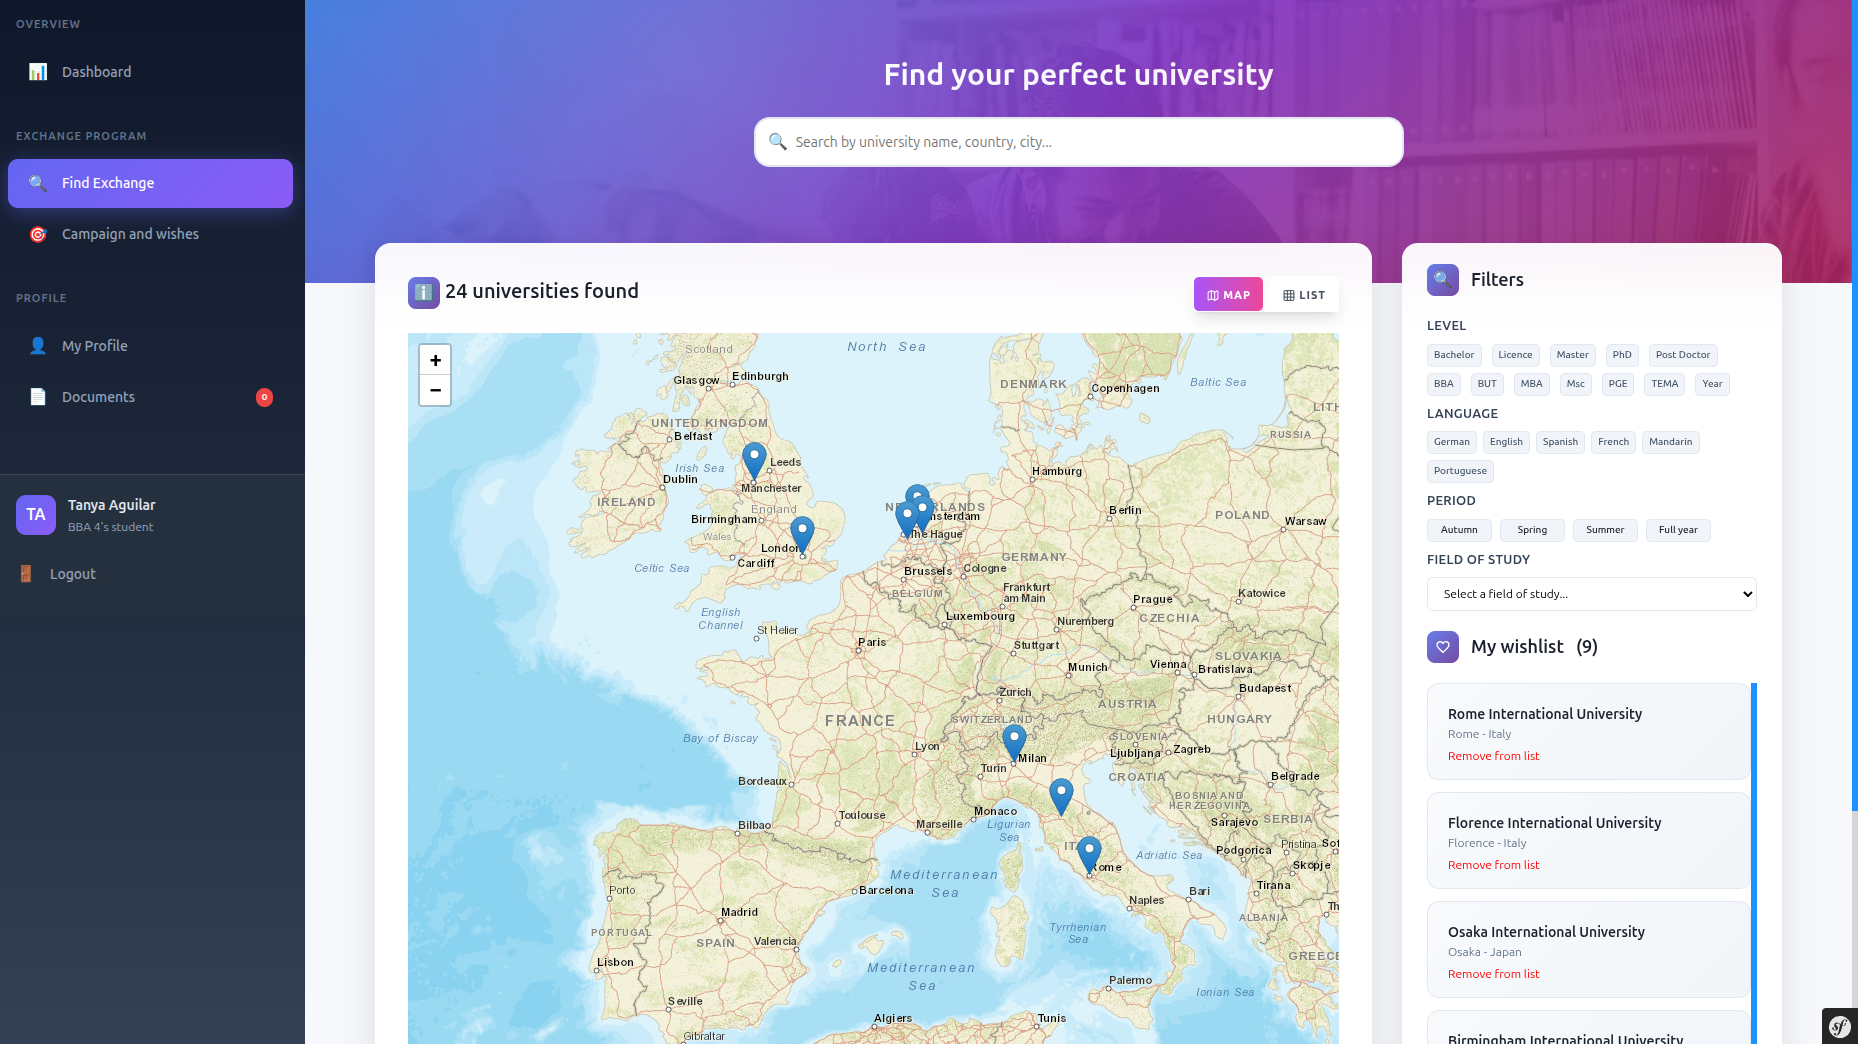Toggle the Licence level filter
The width and height of the screenshot is (1858, 1044).
[x=1515, y=355]
